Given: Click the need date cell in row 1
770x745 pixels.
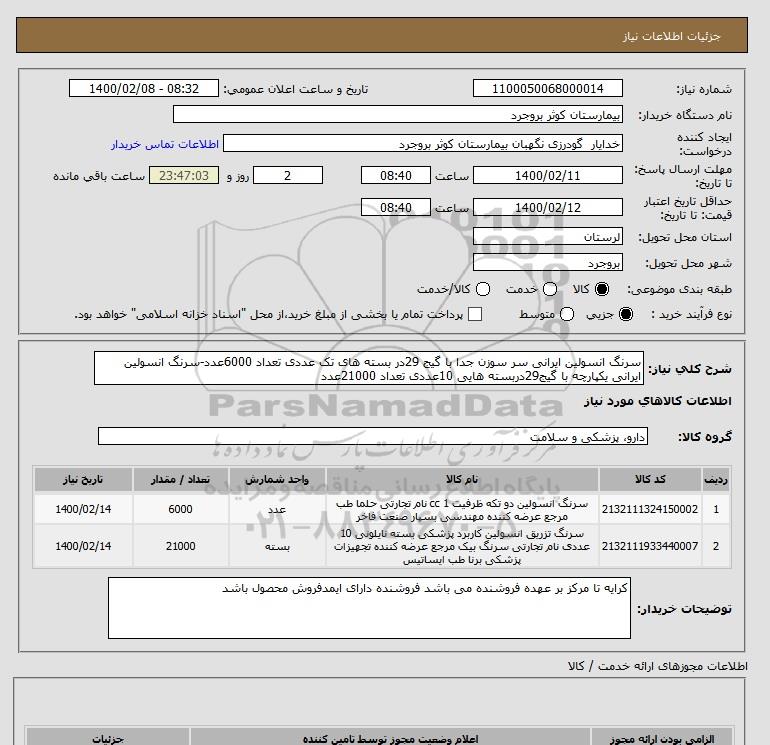Looking at the screenshot, I should (x=83, y=509).
